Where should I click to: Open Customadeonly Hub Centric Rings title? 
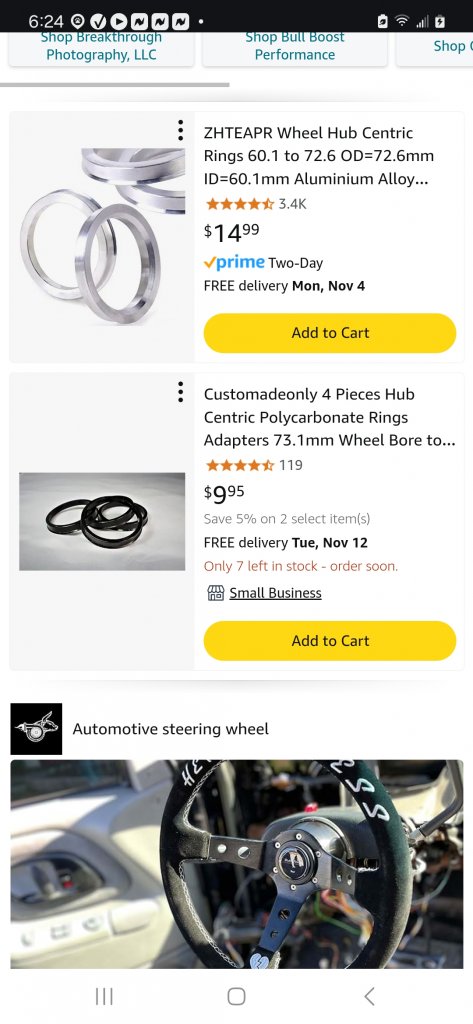pos(329,417)
